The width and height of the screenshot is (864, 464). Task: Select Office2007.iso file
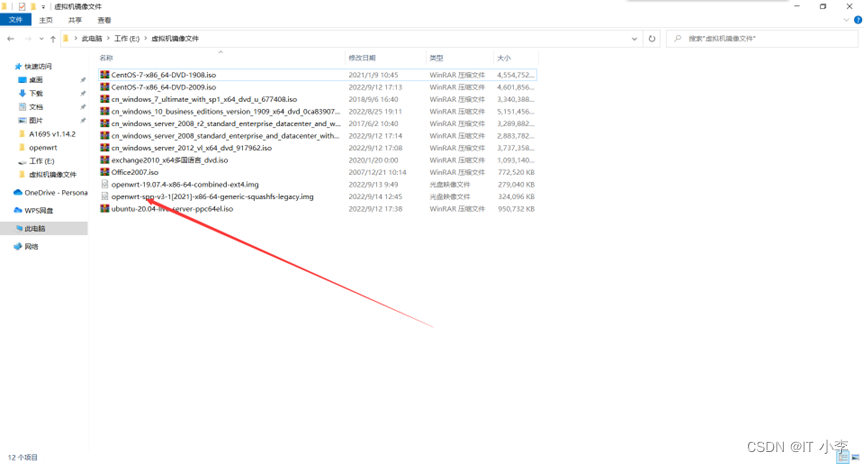pyautogui.click(x=134, y=172)
